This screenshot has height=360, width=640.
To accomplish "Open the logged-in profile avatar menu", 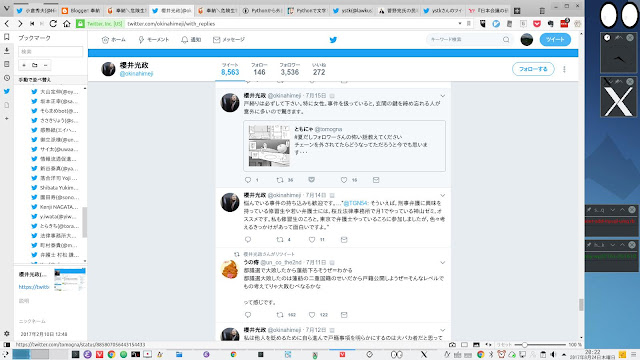I will (x=527, y=40).
